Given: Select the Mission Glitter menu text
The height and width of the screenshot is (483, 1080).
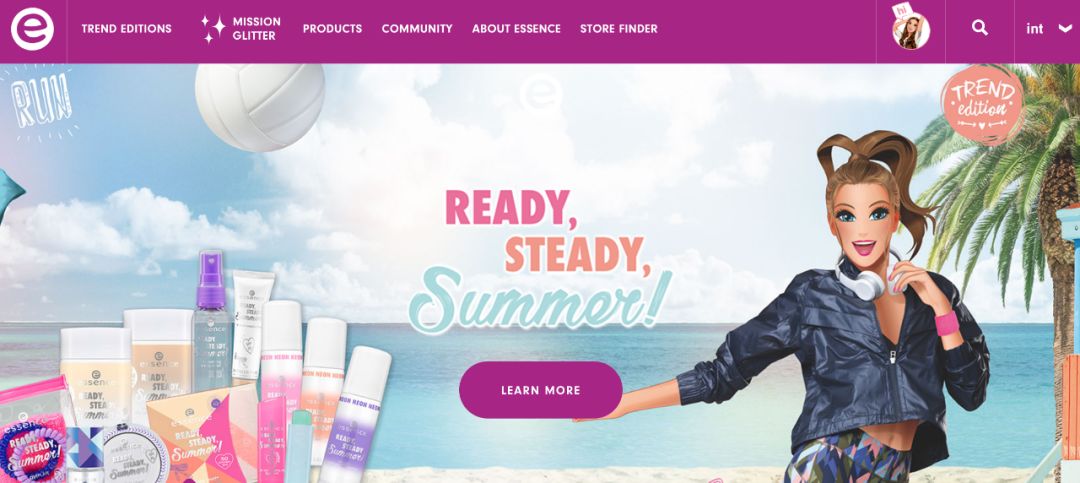Looking at the screenshot, I should [x=256, y=29].
